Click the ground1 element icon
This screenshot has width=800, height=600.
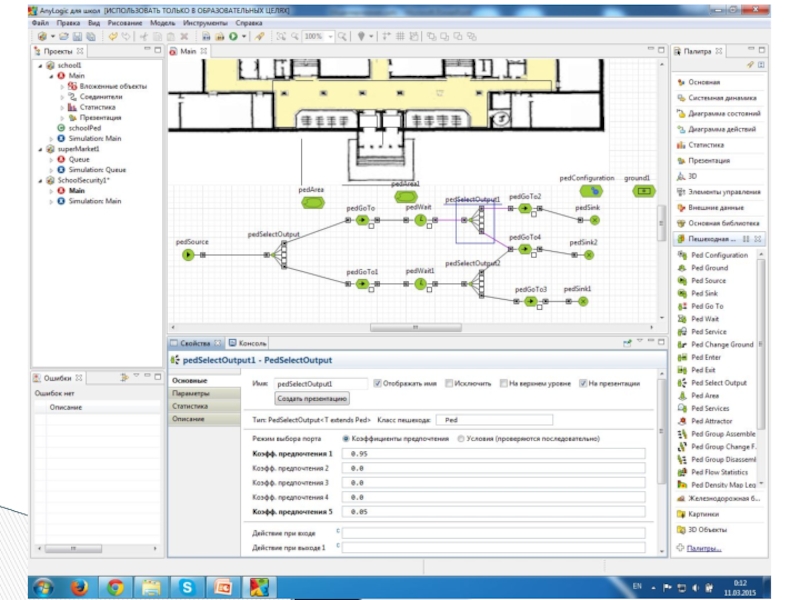pos(643,189)
